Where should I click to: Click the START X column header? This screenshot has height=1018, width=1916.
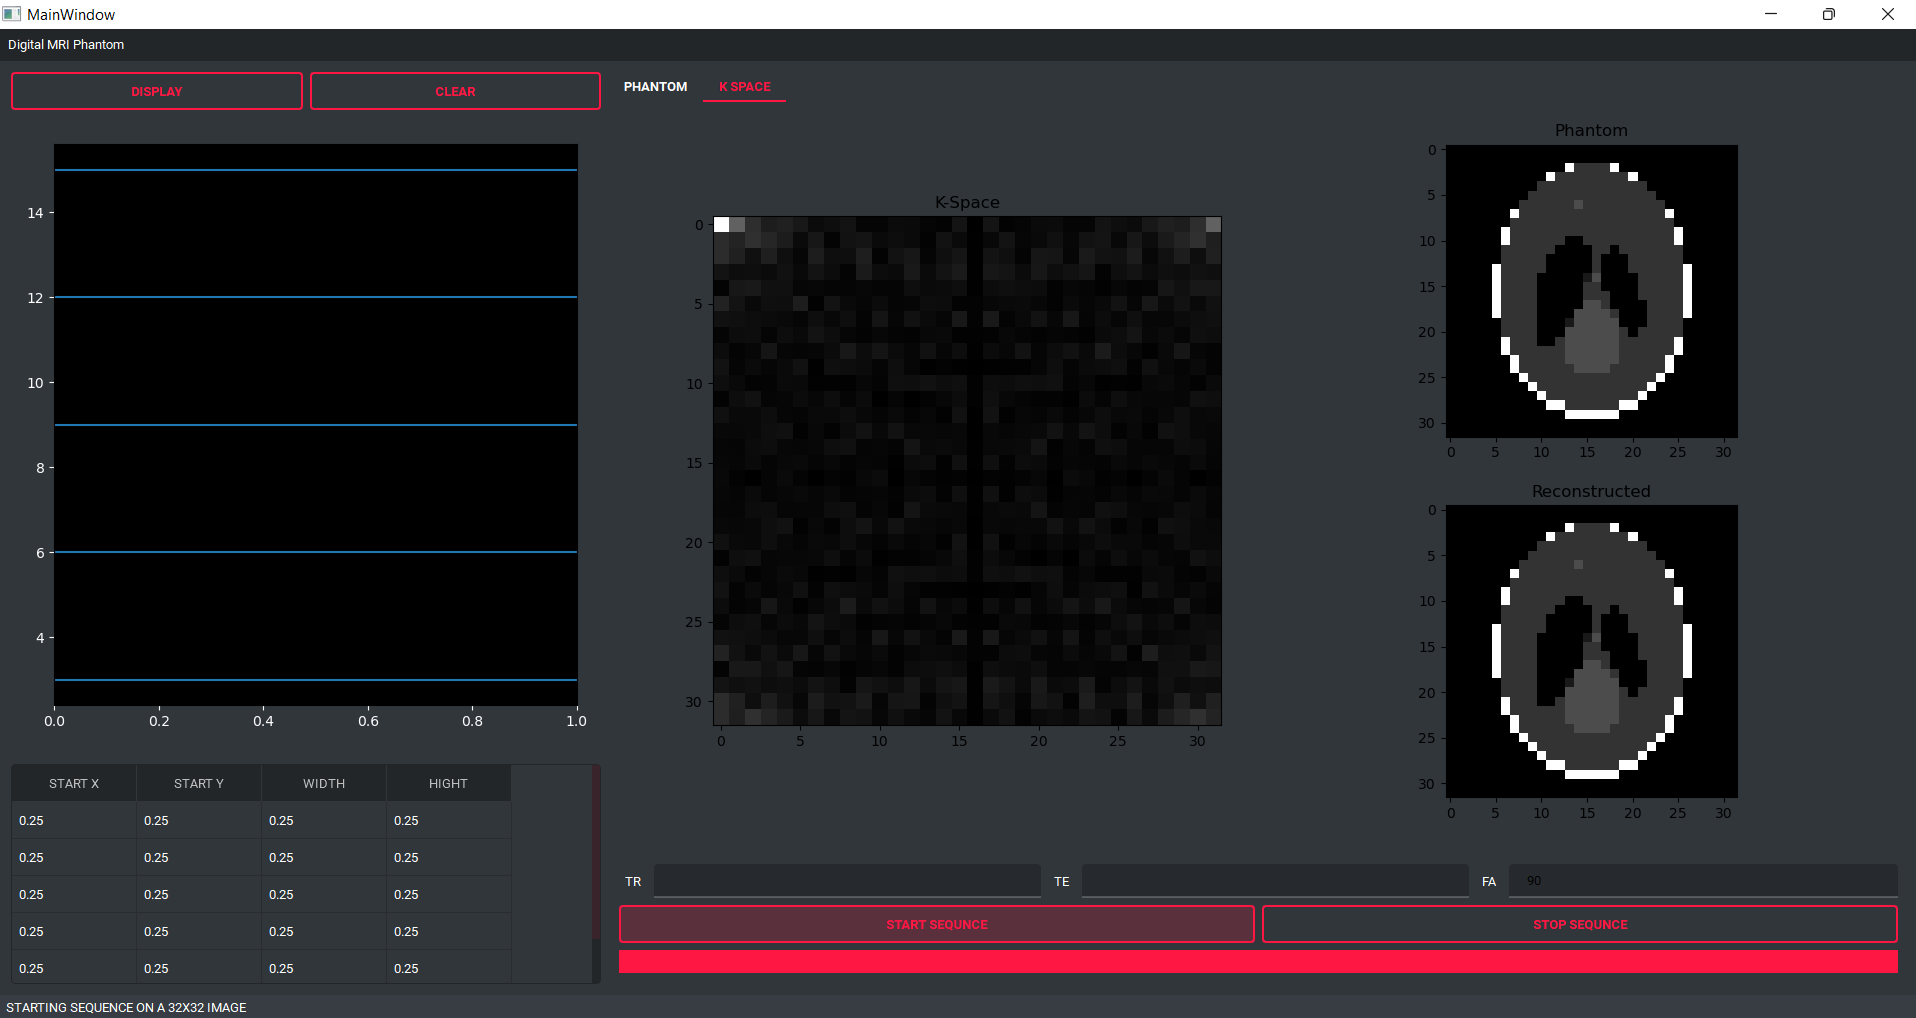pos(73,783)
